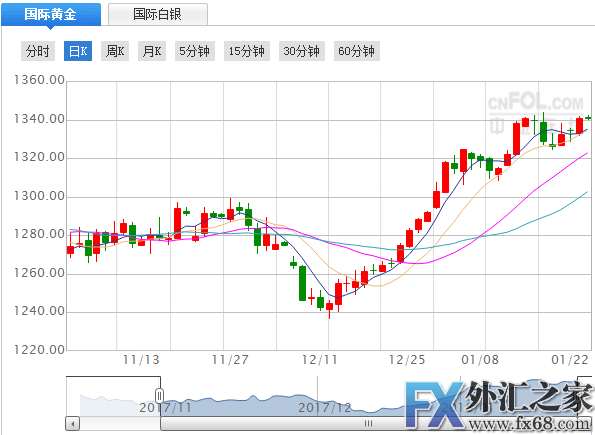The height and width of the screenshot is (435, 595).
Task: Click the 11/27 date axis label
Action: tap(230, 360)
